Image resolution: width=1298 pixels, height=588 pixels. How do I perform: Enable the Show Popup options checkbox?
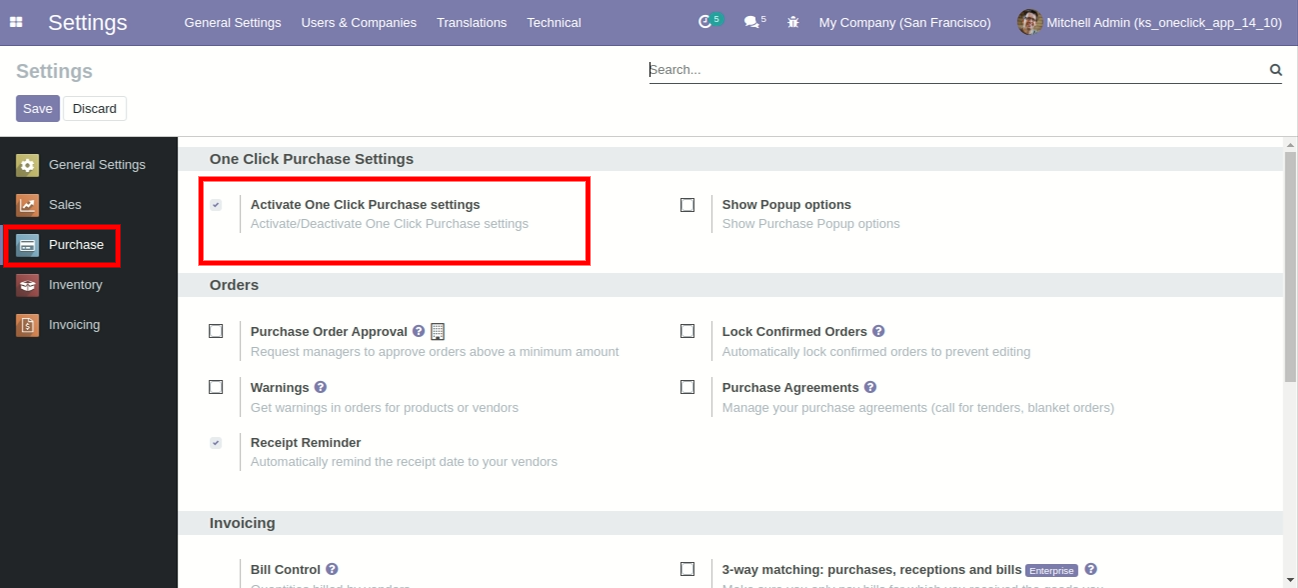687,204
